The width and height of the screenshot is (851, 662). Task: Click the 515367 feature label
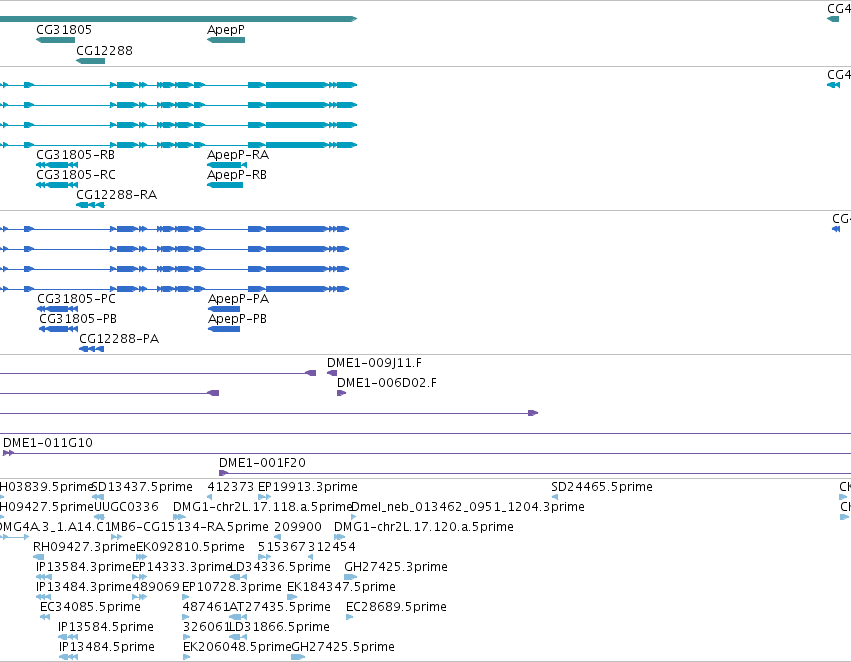coord(282,547)
